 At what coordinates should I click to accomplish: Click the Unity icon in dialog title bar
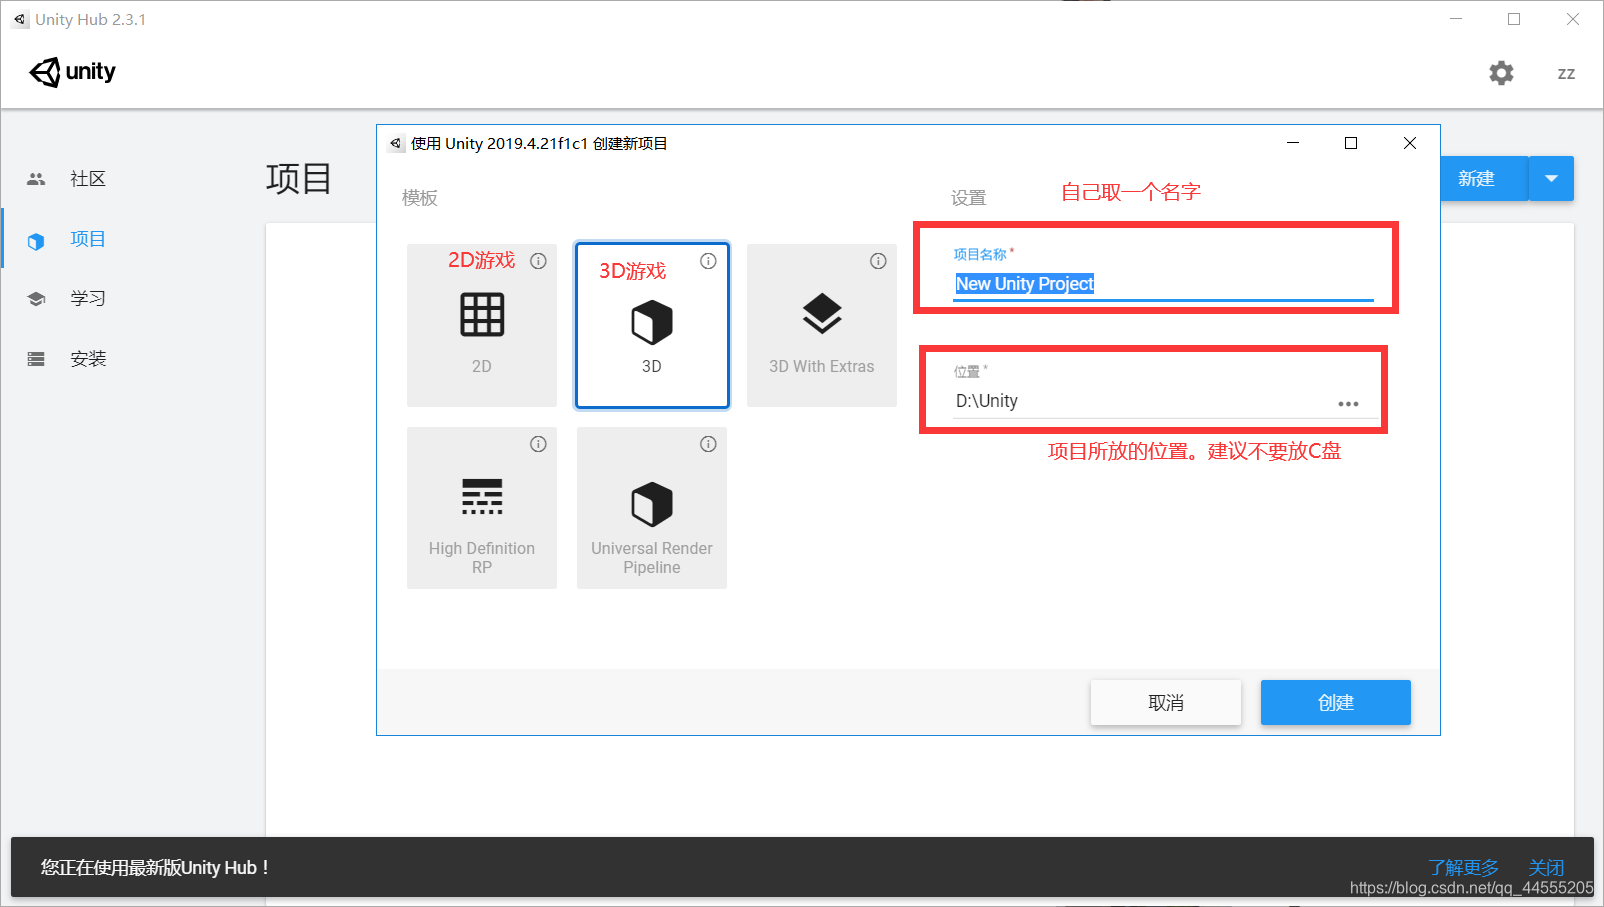coord(396,144)
